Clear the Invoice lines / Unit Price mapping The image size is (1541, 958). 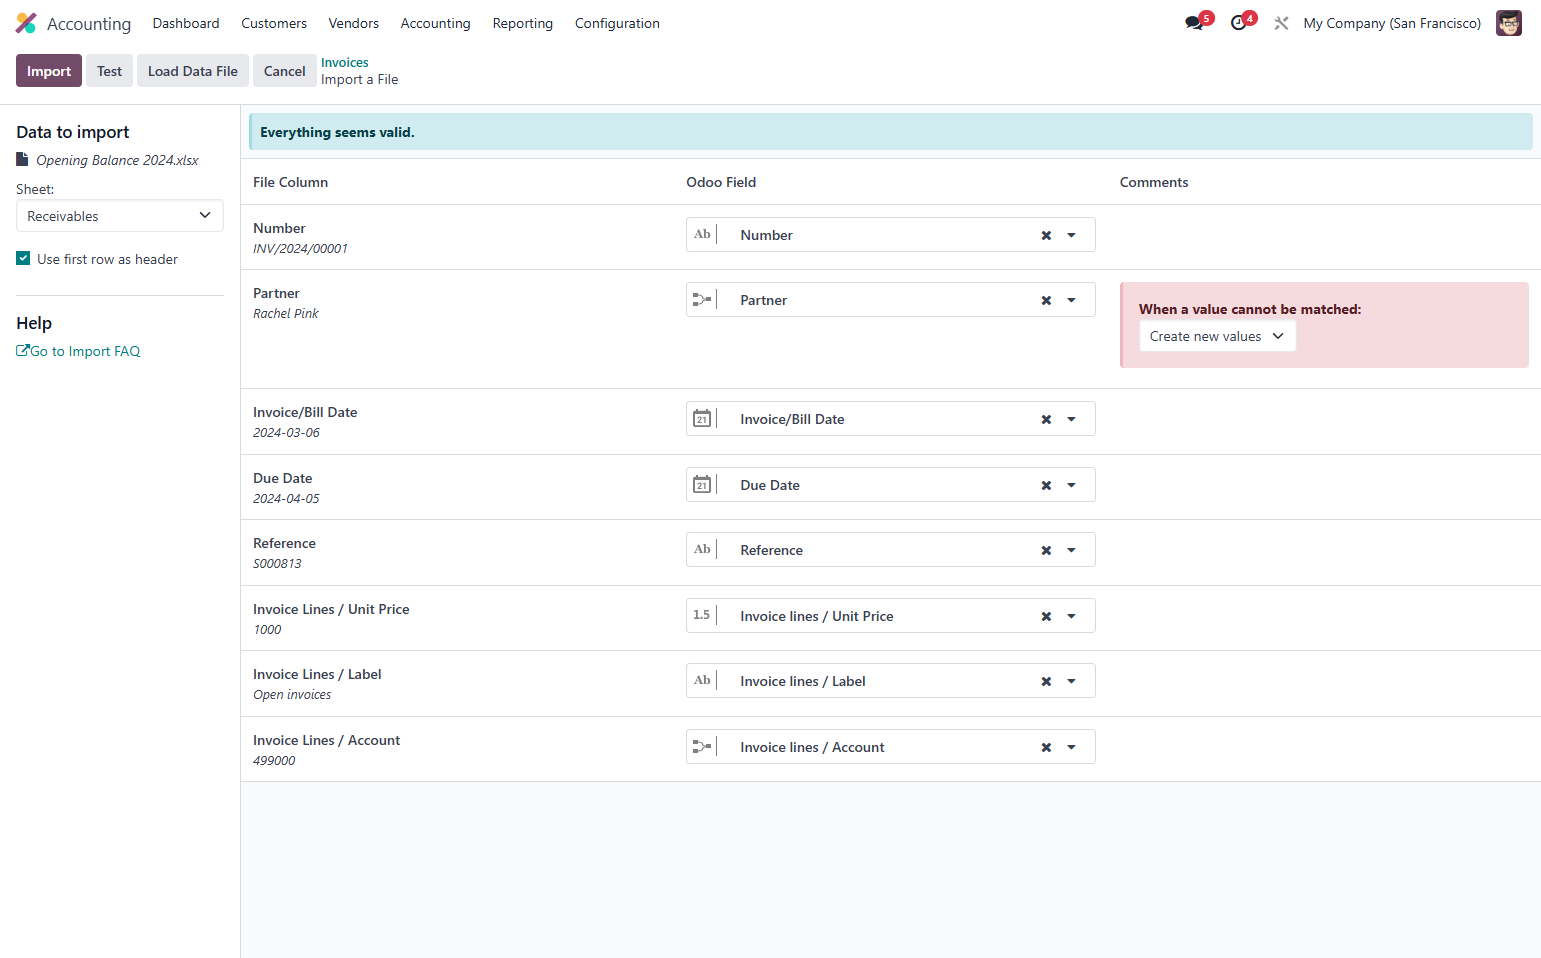(1046, 617)
